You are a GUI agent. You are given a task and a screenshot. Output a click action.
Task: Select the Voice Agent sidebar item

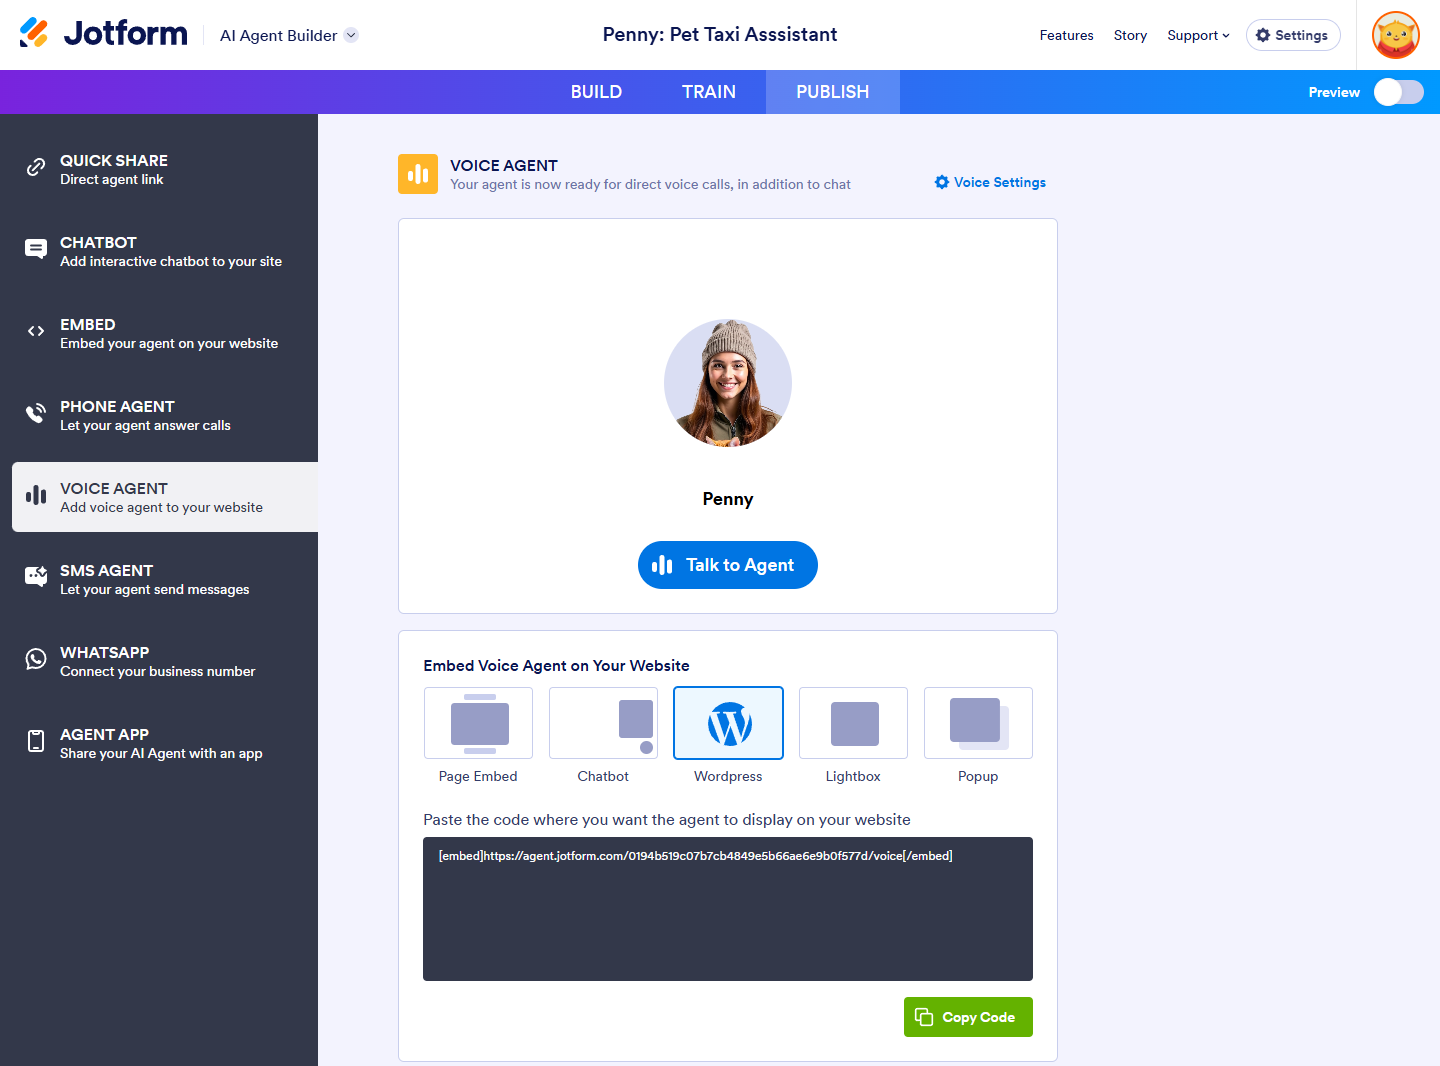165,497
